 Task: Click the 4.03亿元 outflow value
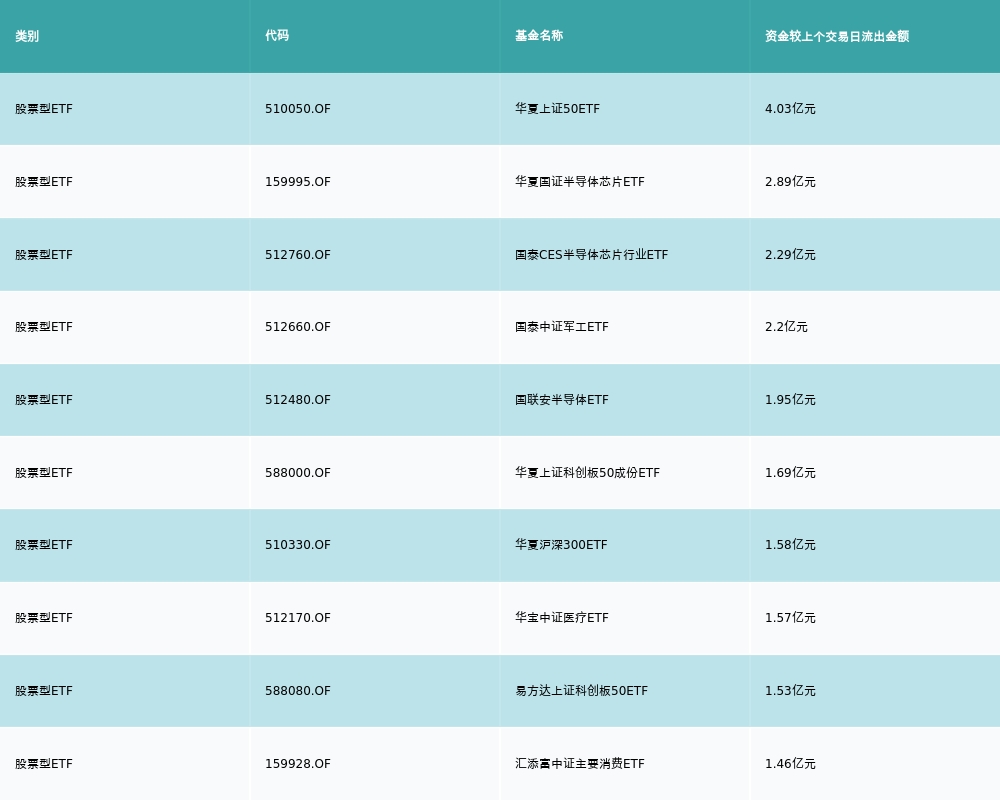(790, 109)
